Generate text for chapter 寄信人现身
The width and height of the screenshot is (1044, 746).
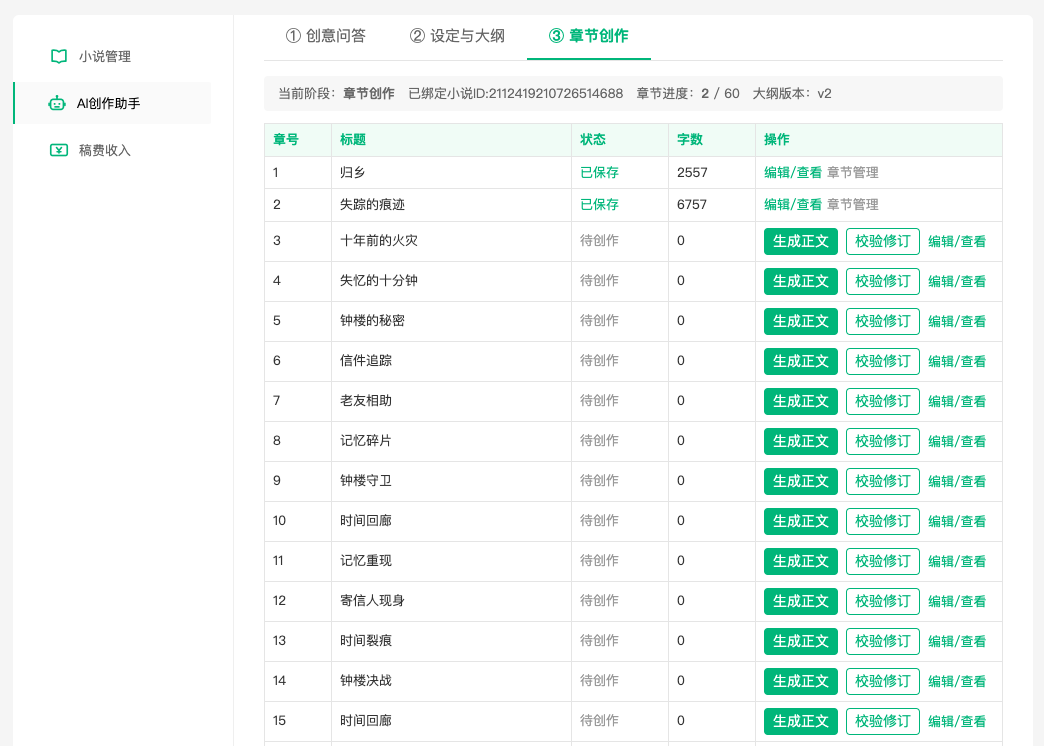(x=800, y=601)
